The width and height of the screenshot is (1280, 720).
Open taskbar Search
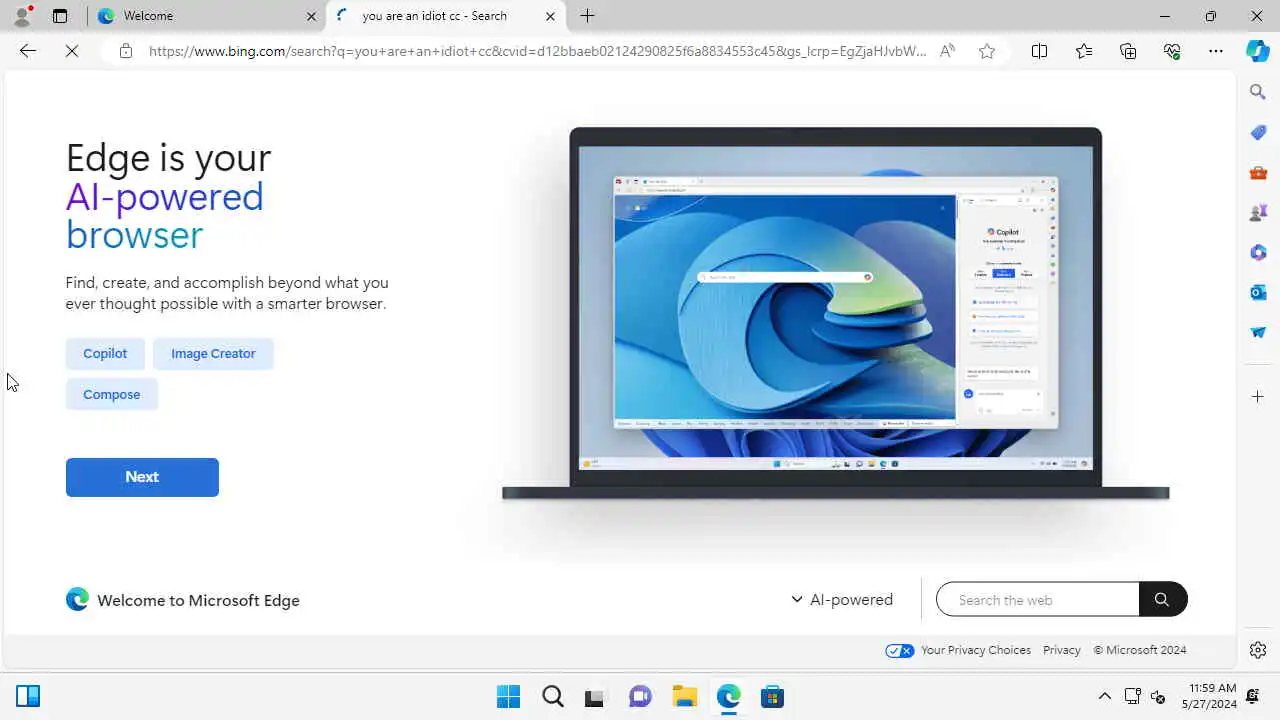(552, 696)
